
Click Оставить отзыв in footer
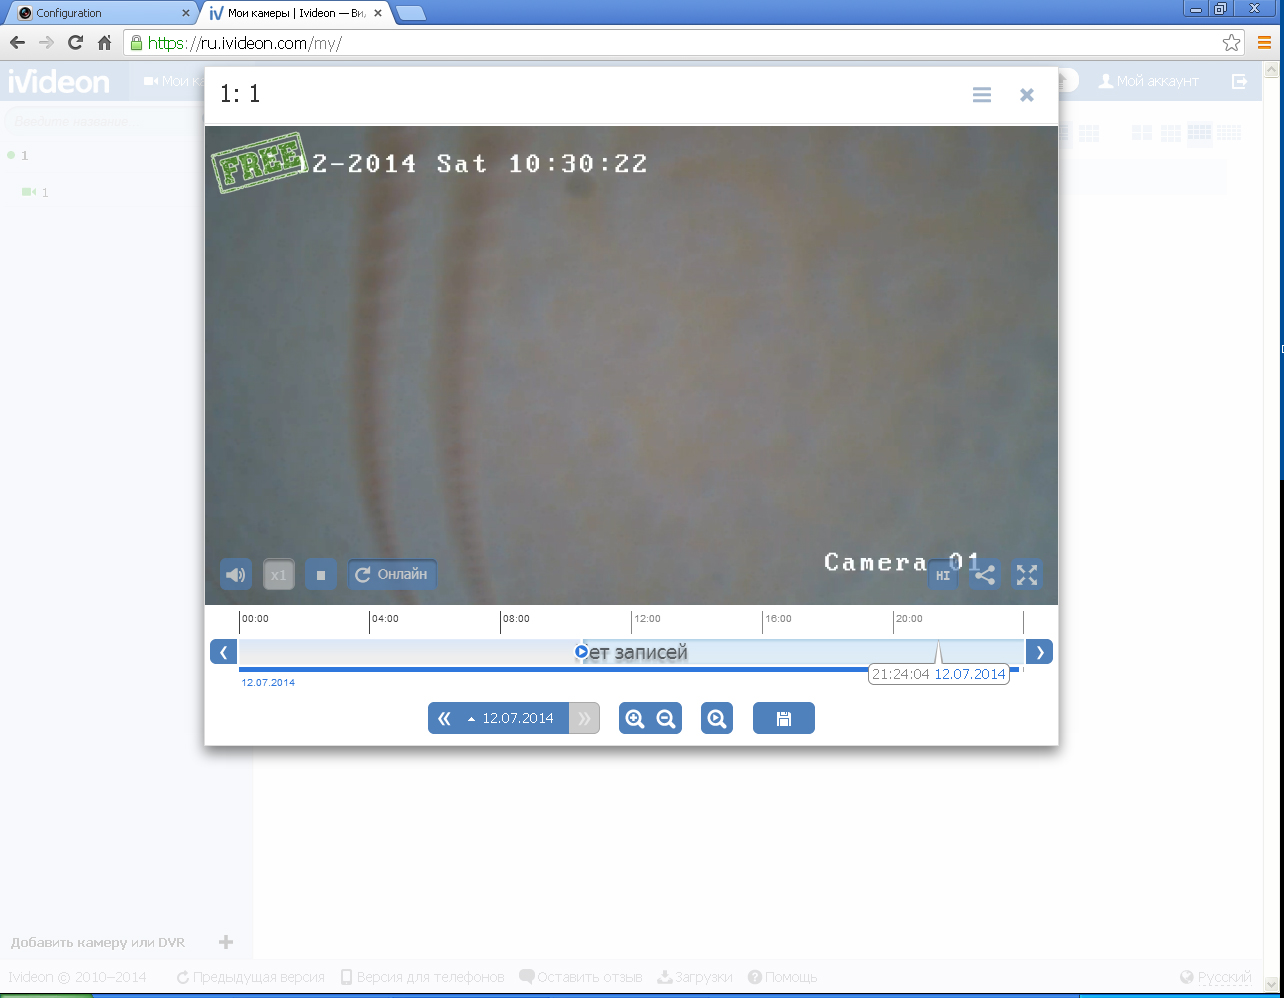580,977
